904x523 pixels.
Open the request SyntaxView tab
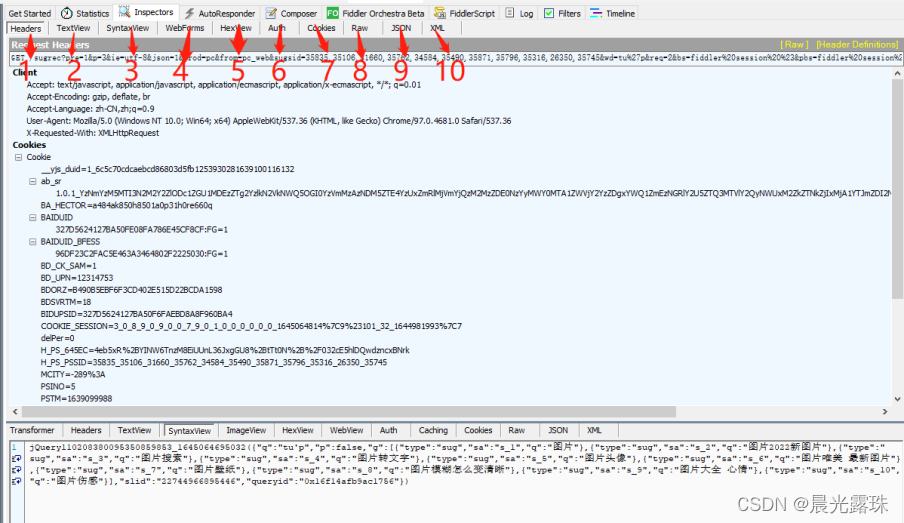[127, 28]
